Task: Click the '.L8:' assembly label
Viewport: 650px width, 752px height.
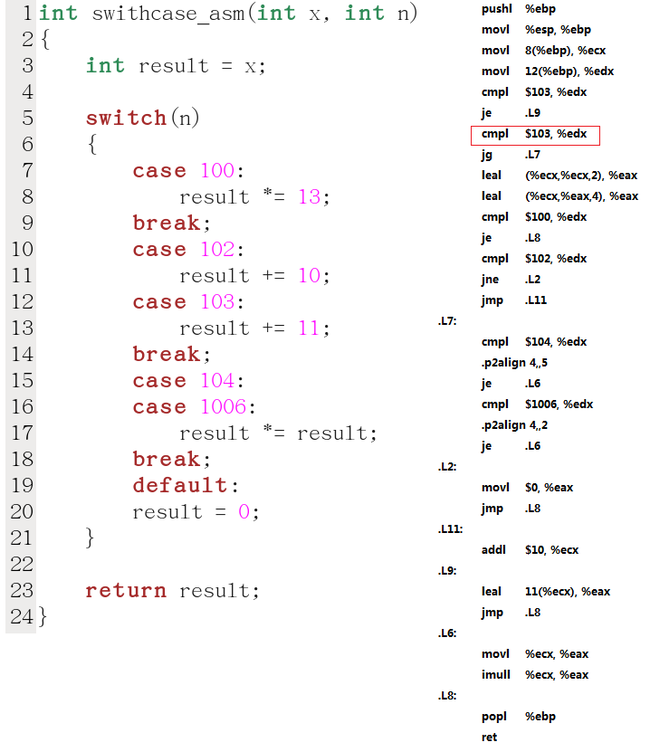Action: click(x=447, y=695)
